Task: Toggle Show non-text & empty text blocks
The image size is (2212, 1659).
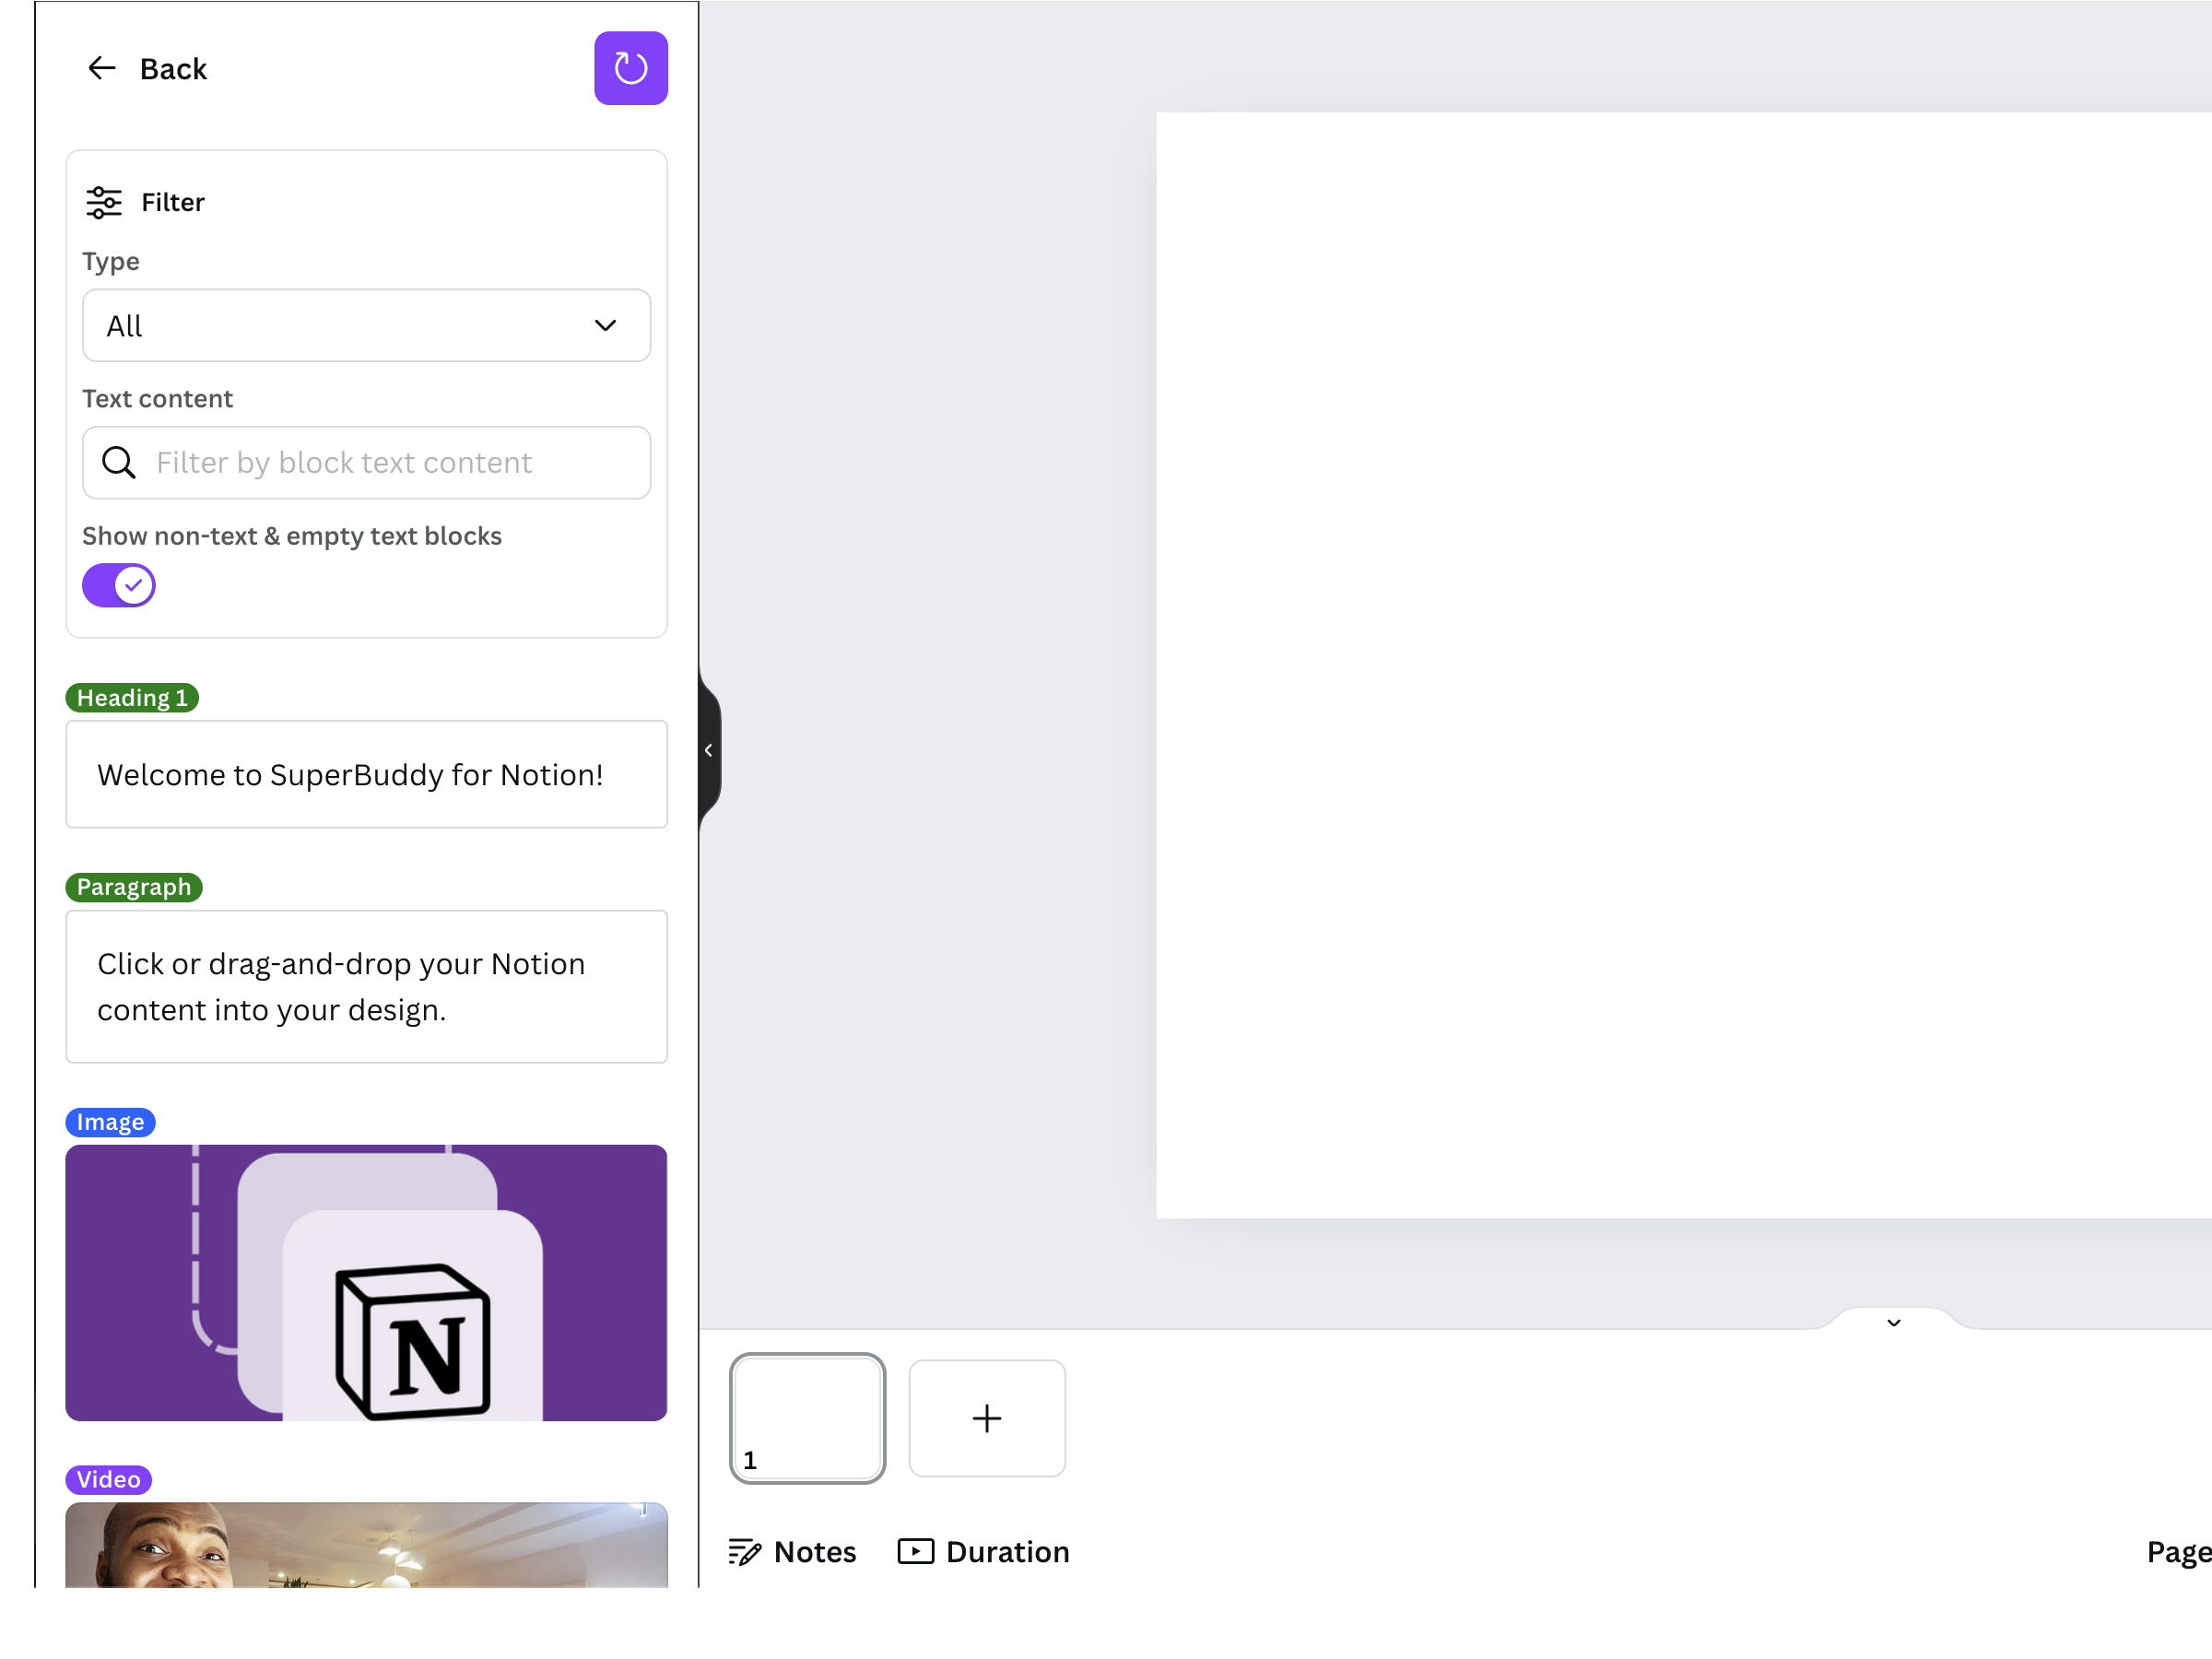Action: 119,585
